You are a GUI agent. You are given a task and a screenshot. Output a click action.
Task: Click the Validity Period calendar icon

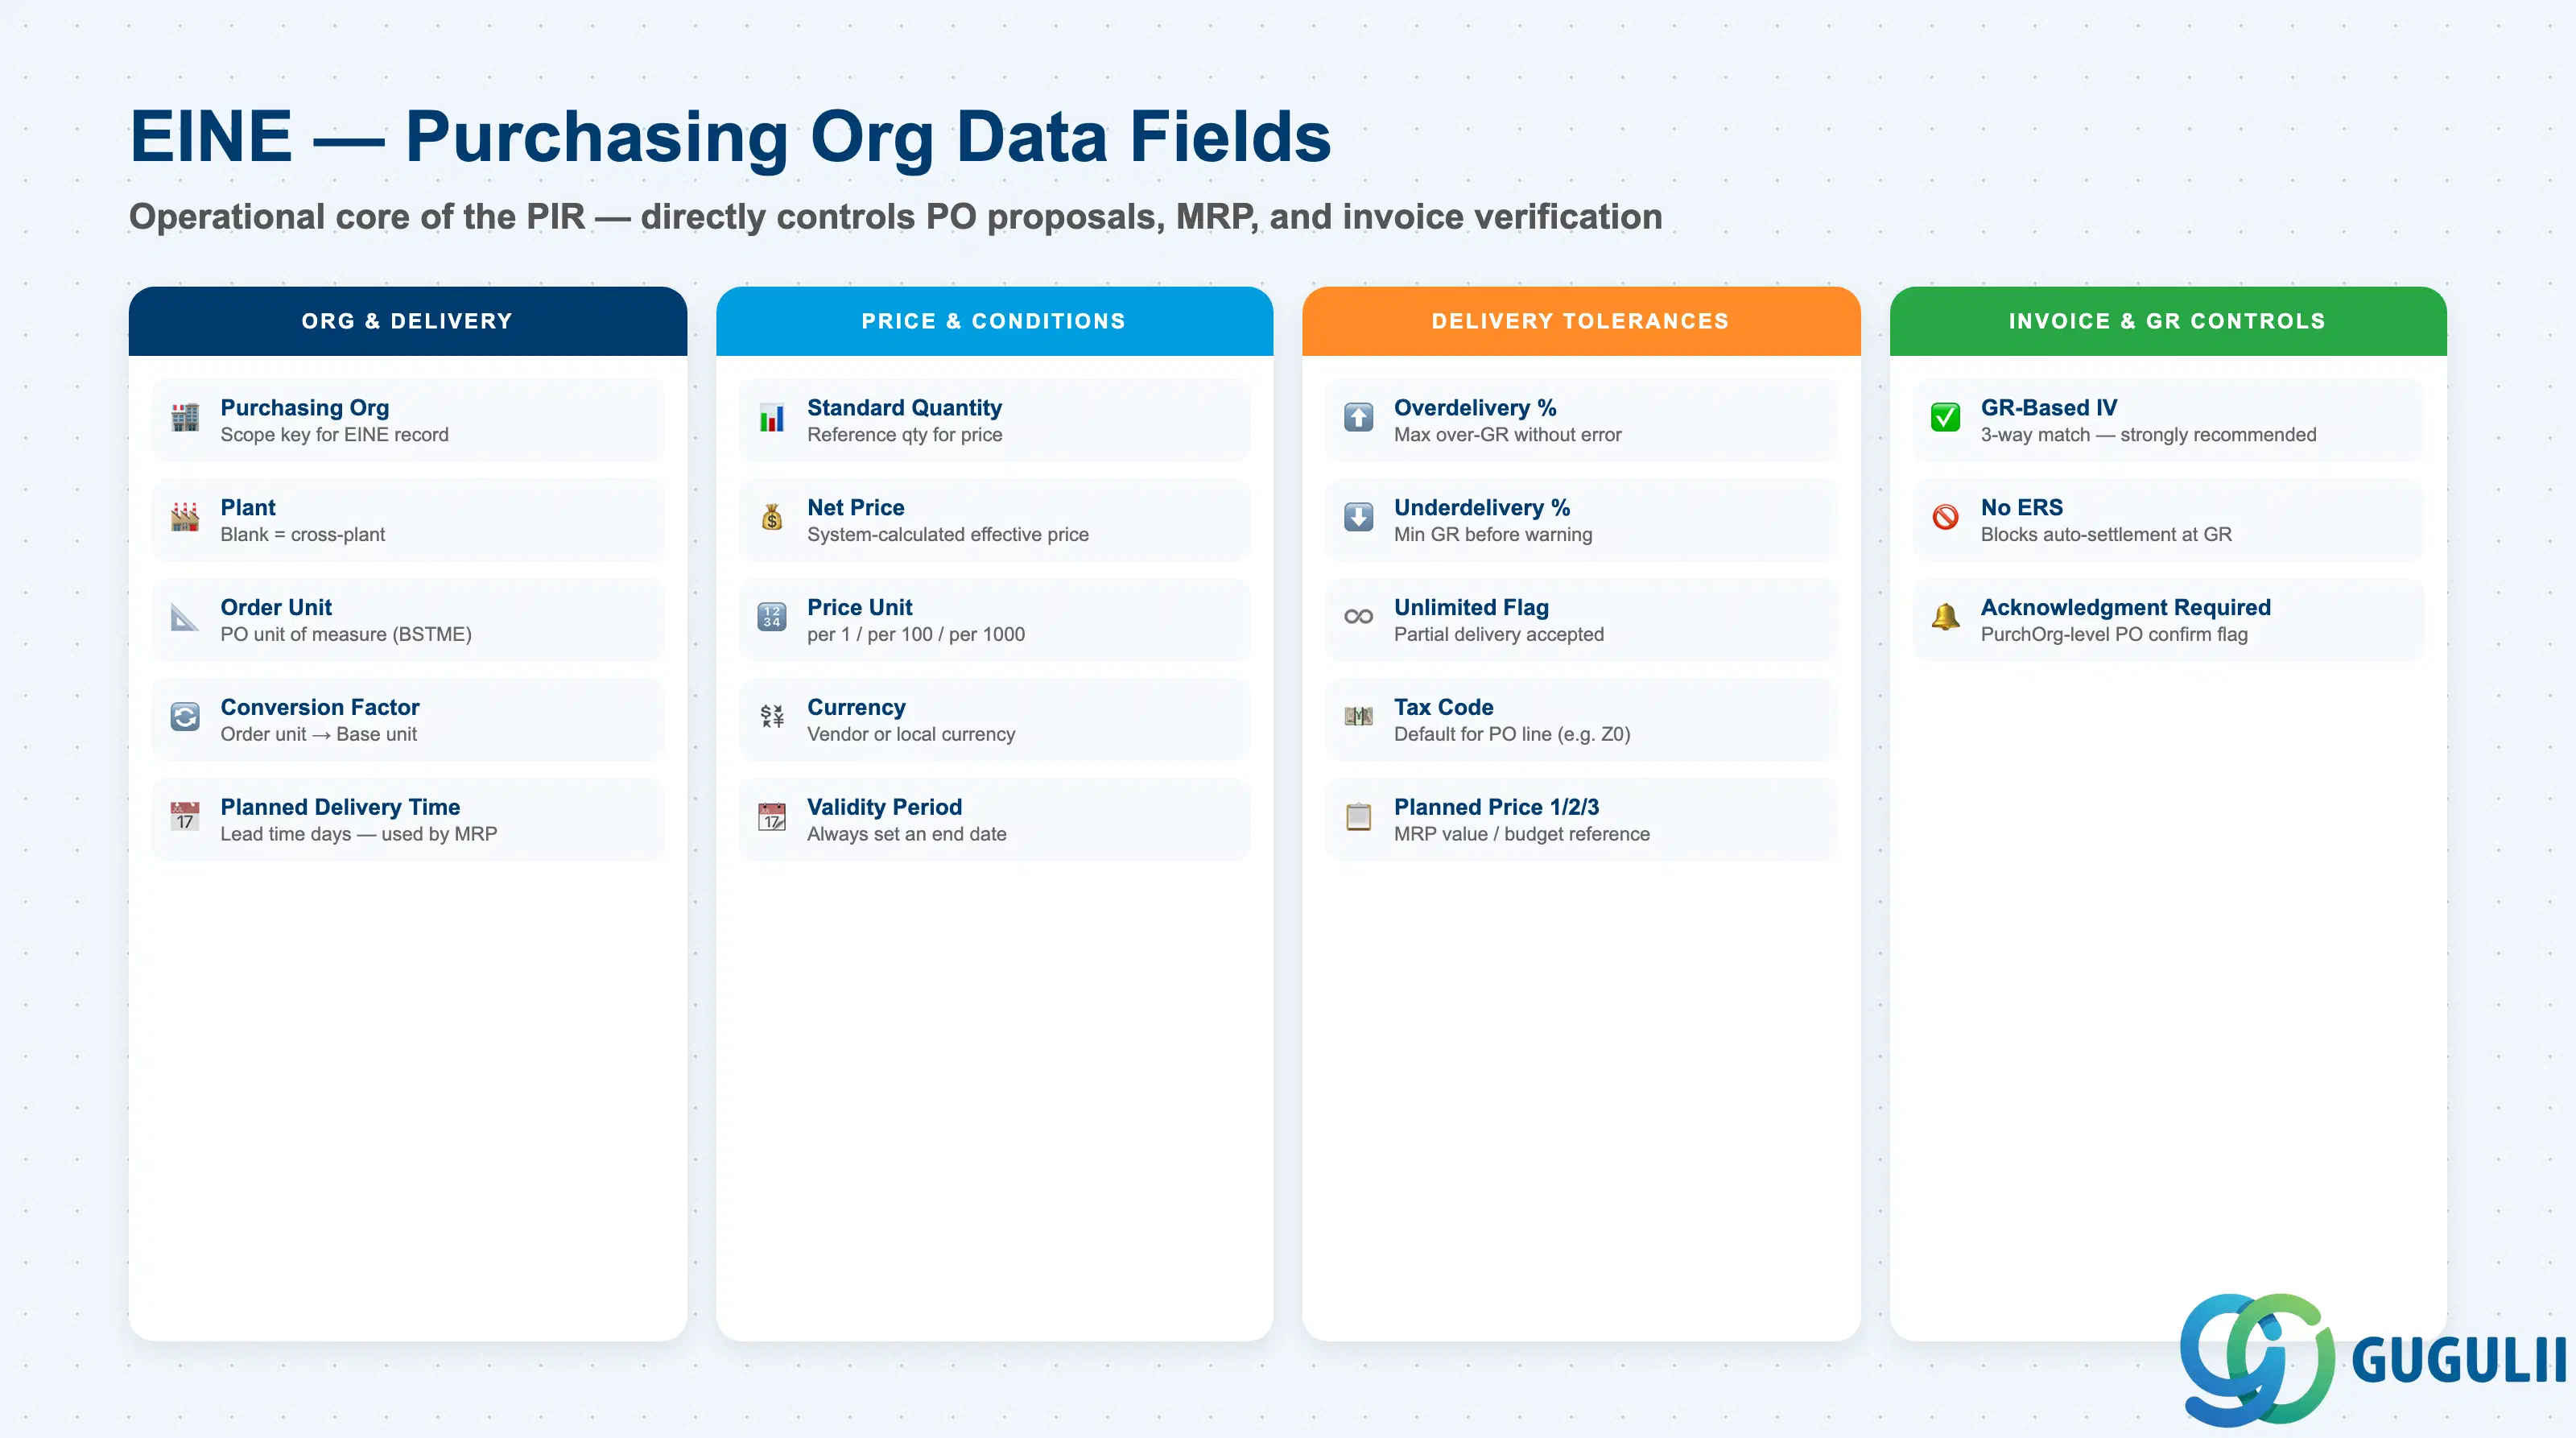pyautogui.click(x=772, y=817)
